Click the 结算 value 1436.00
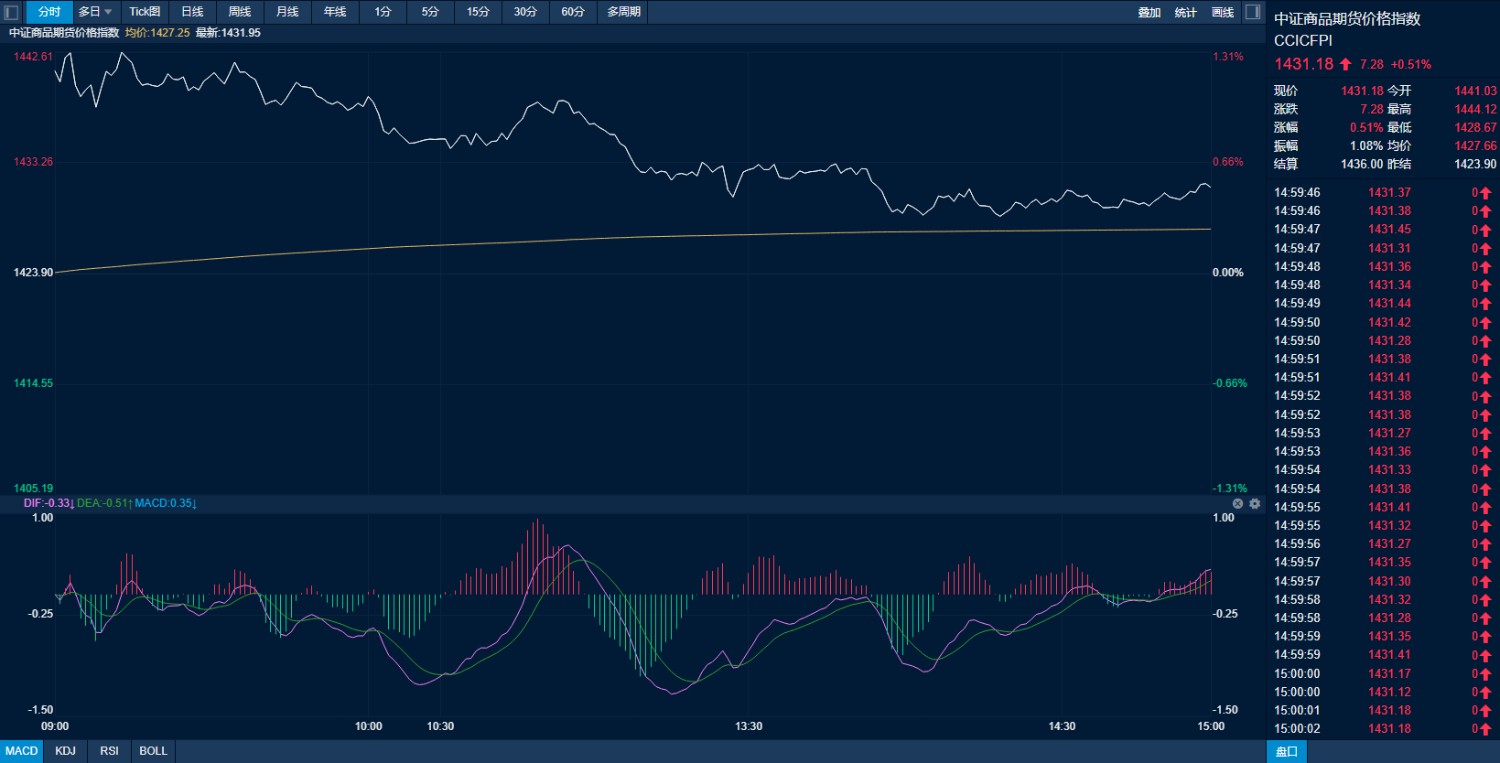 (1362, 164)
